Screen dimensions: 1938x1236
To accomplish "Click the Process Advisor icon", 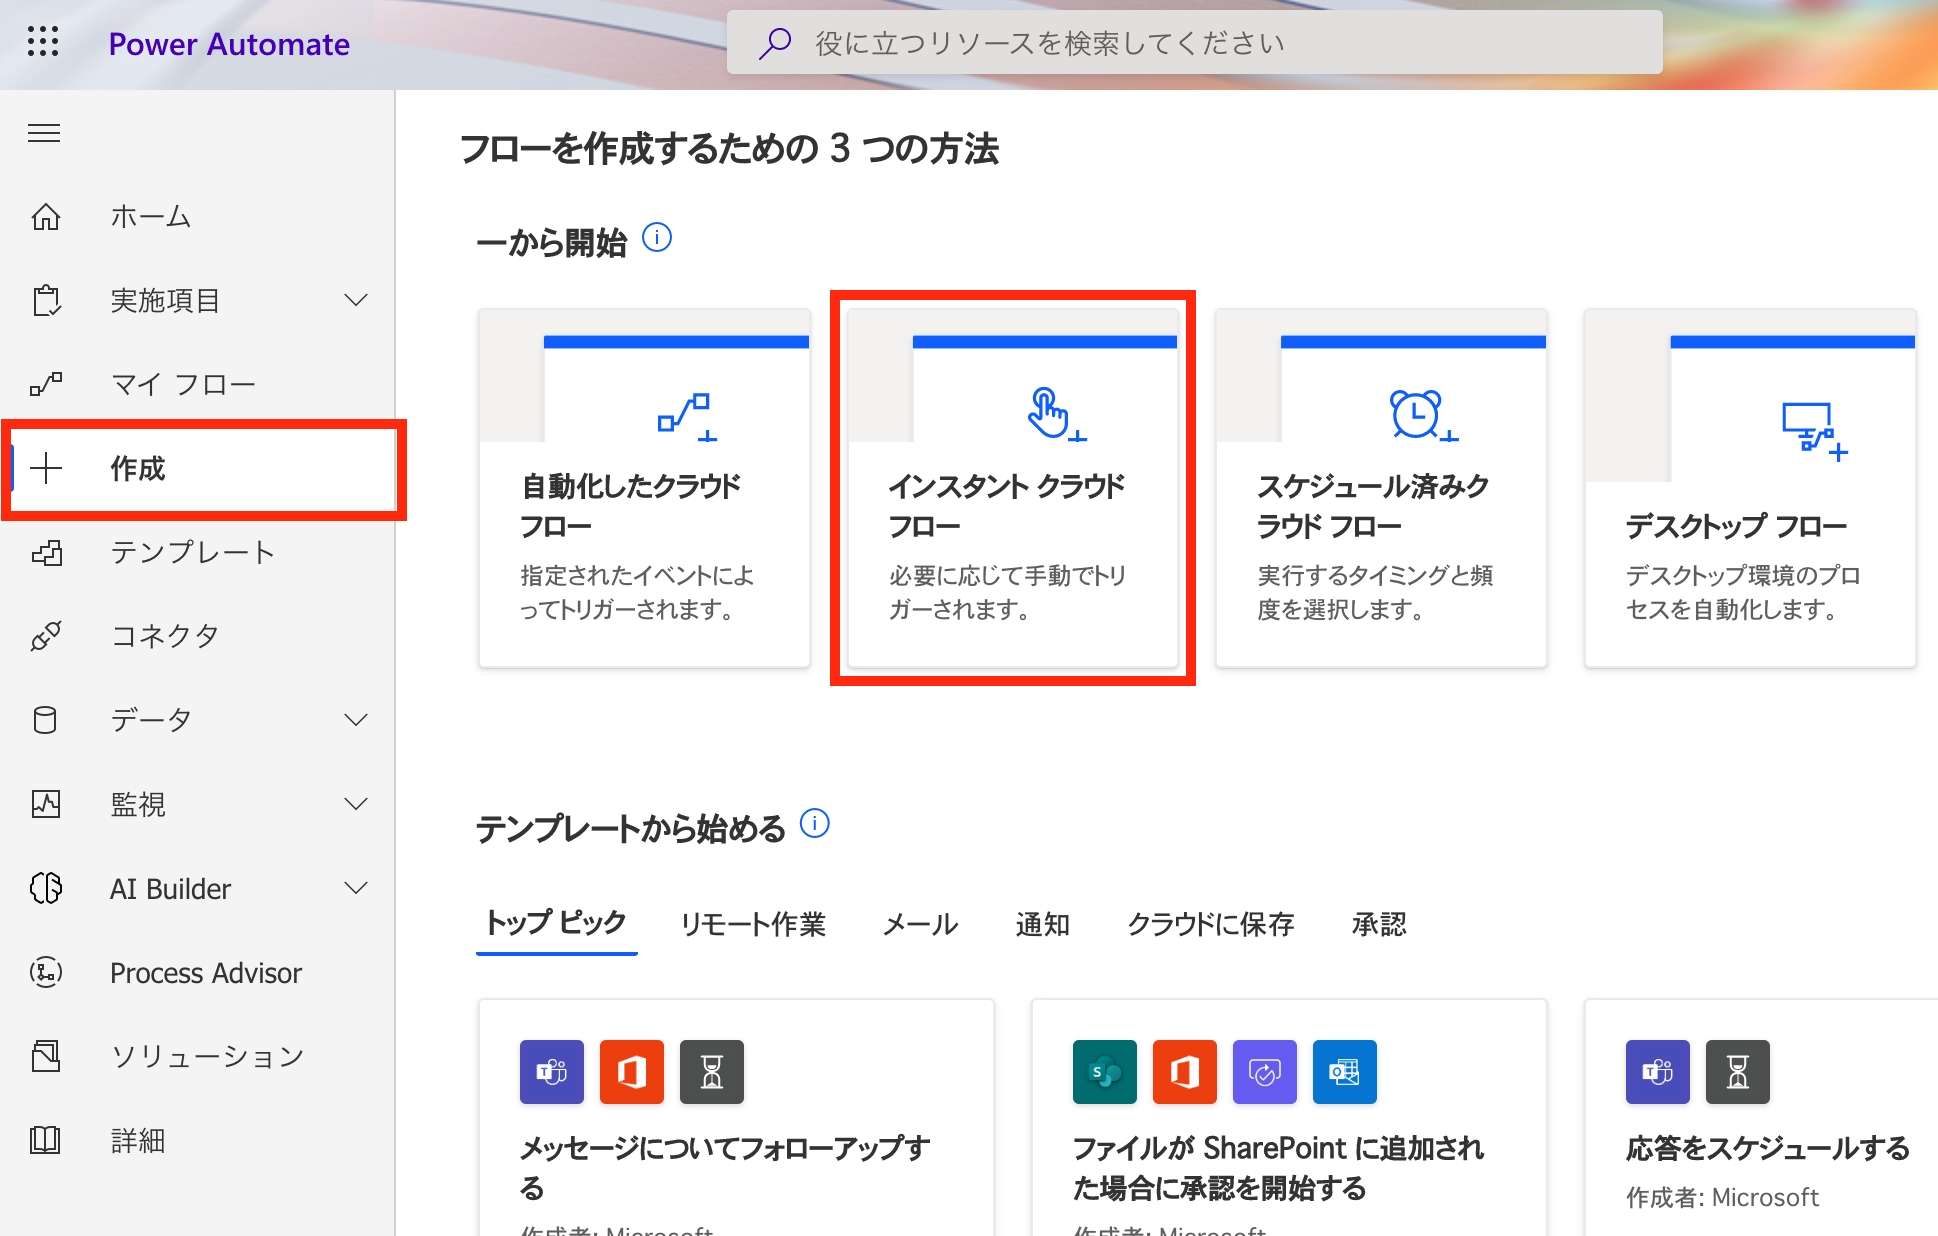I will pyautogui.click(x=46, y=972).
